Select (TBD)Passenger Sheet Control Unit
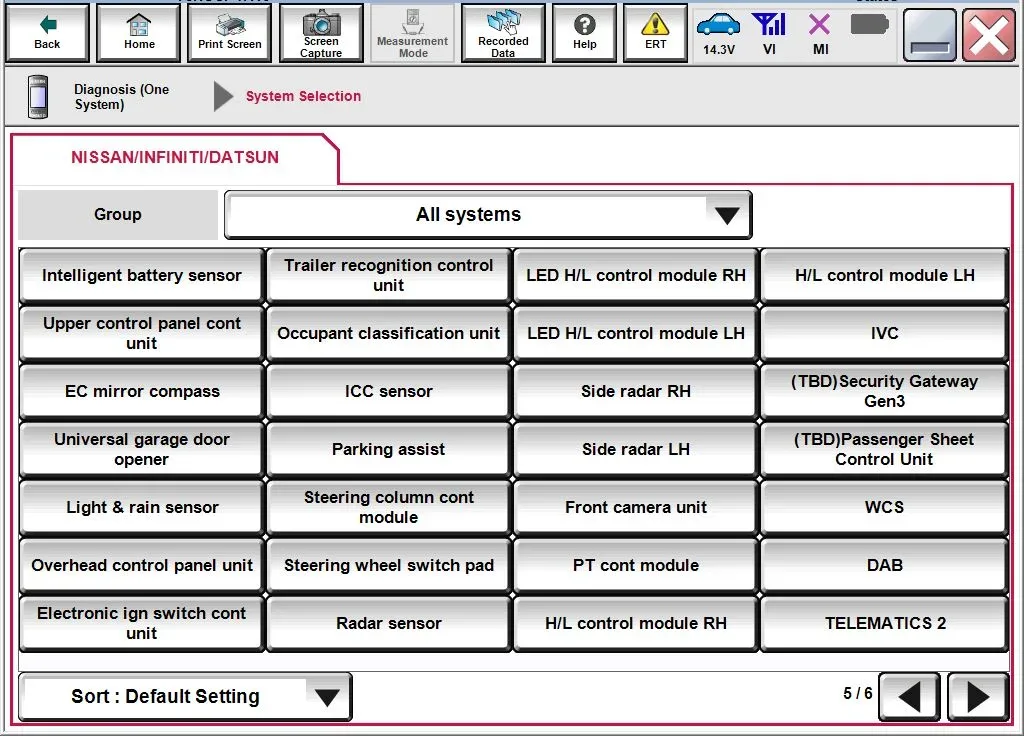 tap(884, 449)
